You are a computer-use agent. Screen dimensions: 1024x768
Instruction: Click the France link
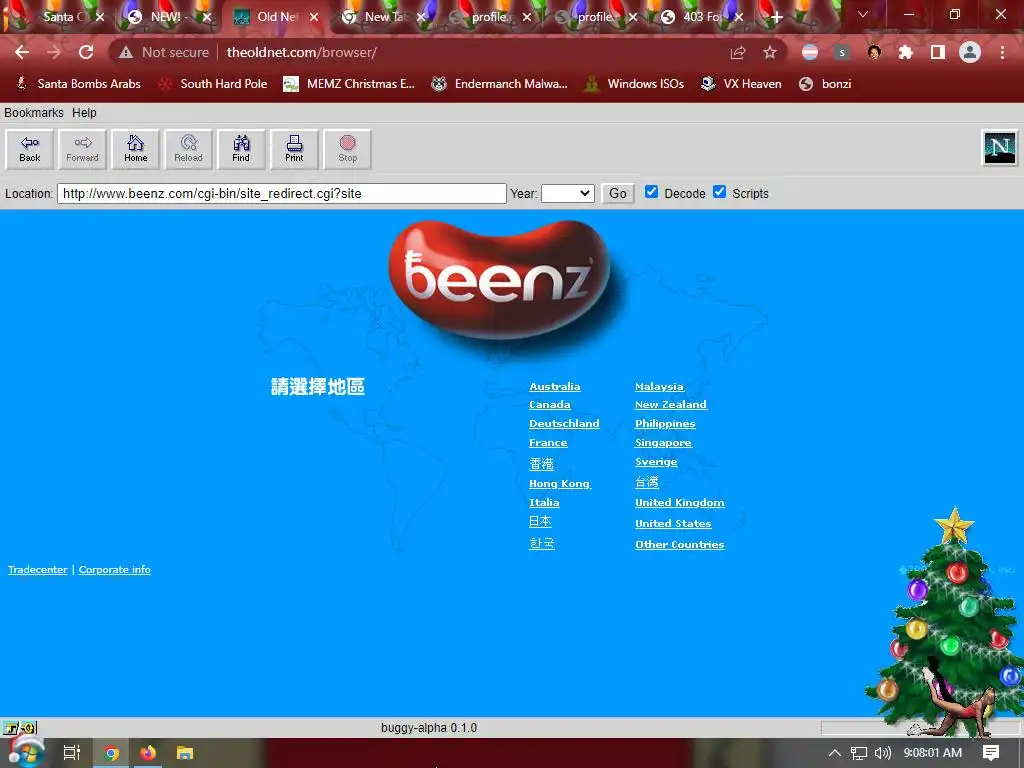[548, 443]
